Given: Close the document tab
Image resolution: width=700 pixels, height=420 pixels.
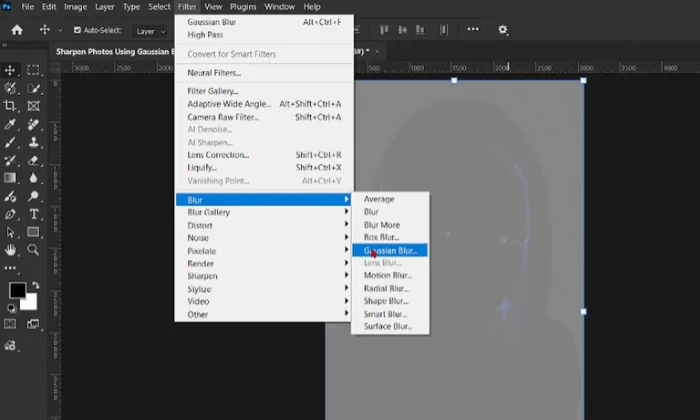Looking at the screenshot, I should click(377, 52).
